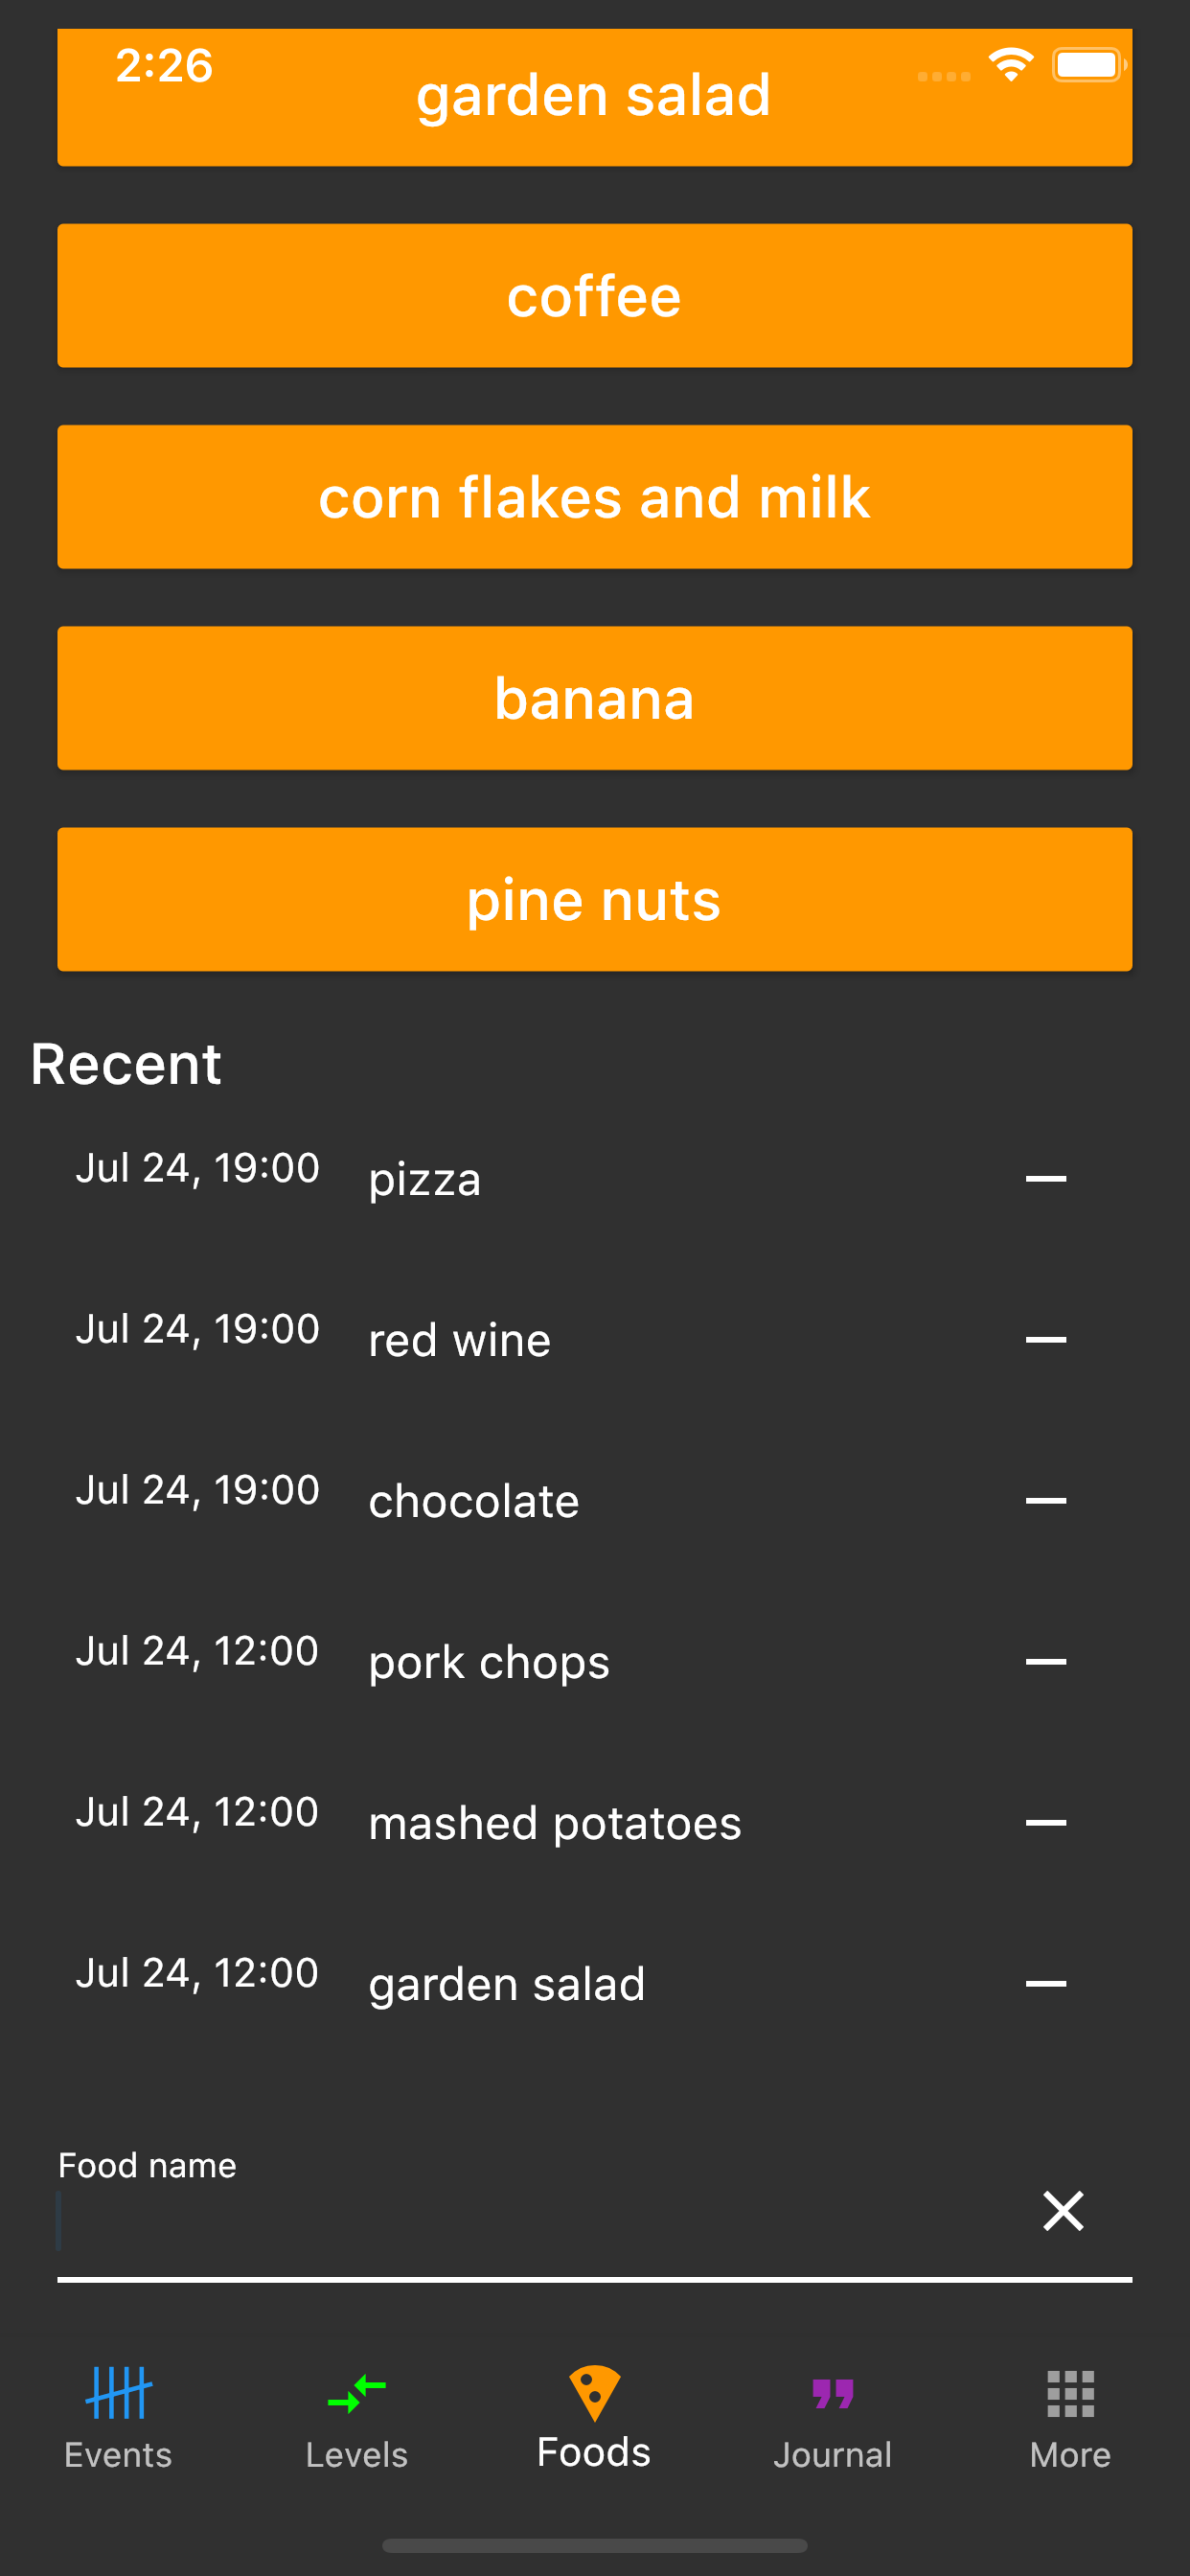
Task: Clear the Food name field
Action: (x=1062, y=2211)
